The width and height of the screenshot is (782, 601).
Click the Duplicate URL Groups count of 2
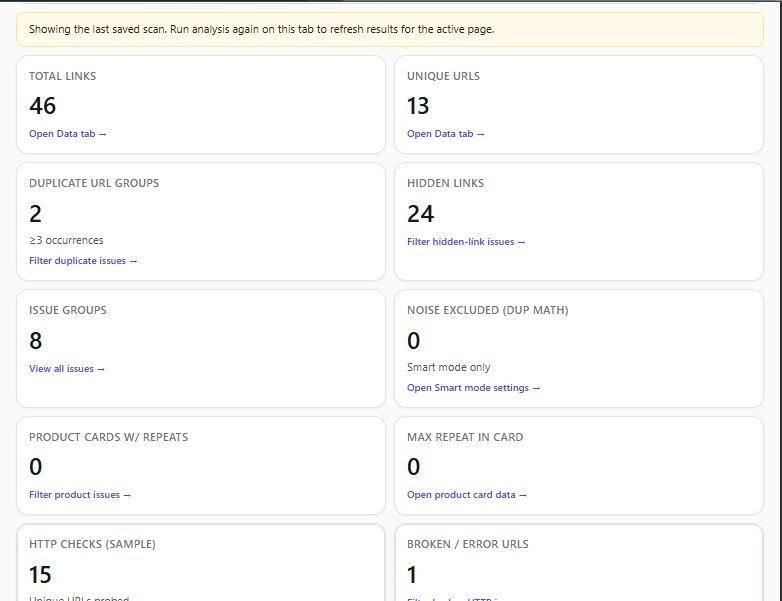click(36, 213)
